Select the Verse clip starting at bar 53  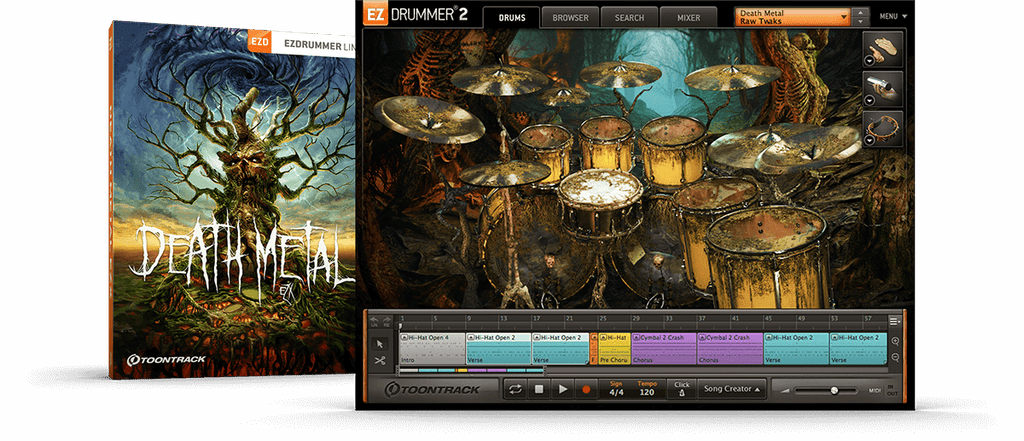(858, 349)
